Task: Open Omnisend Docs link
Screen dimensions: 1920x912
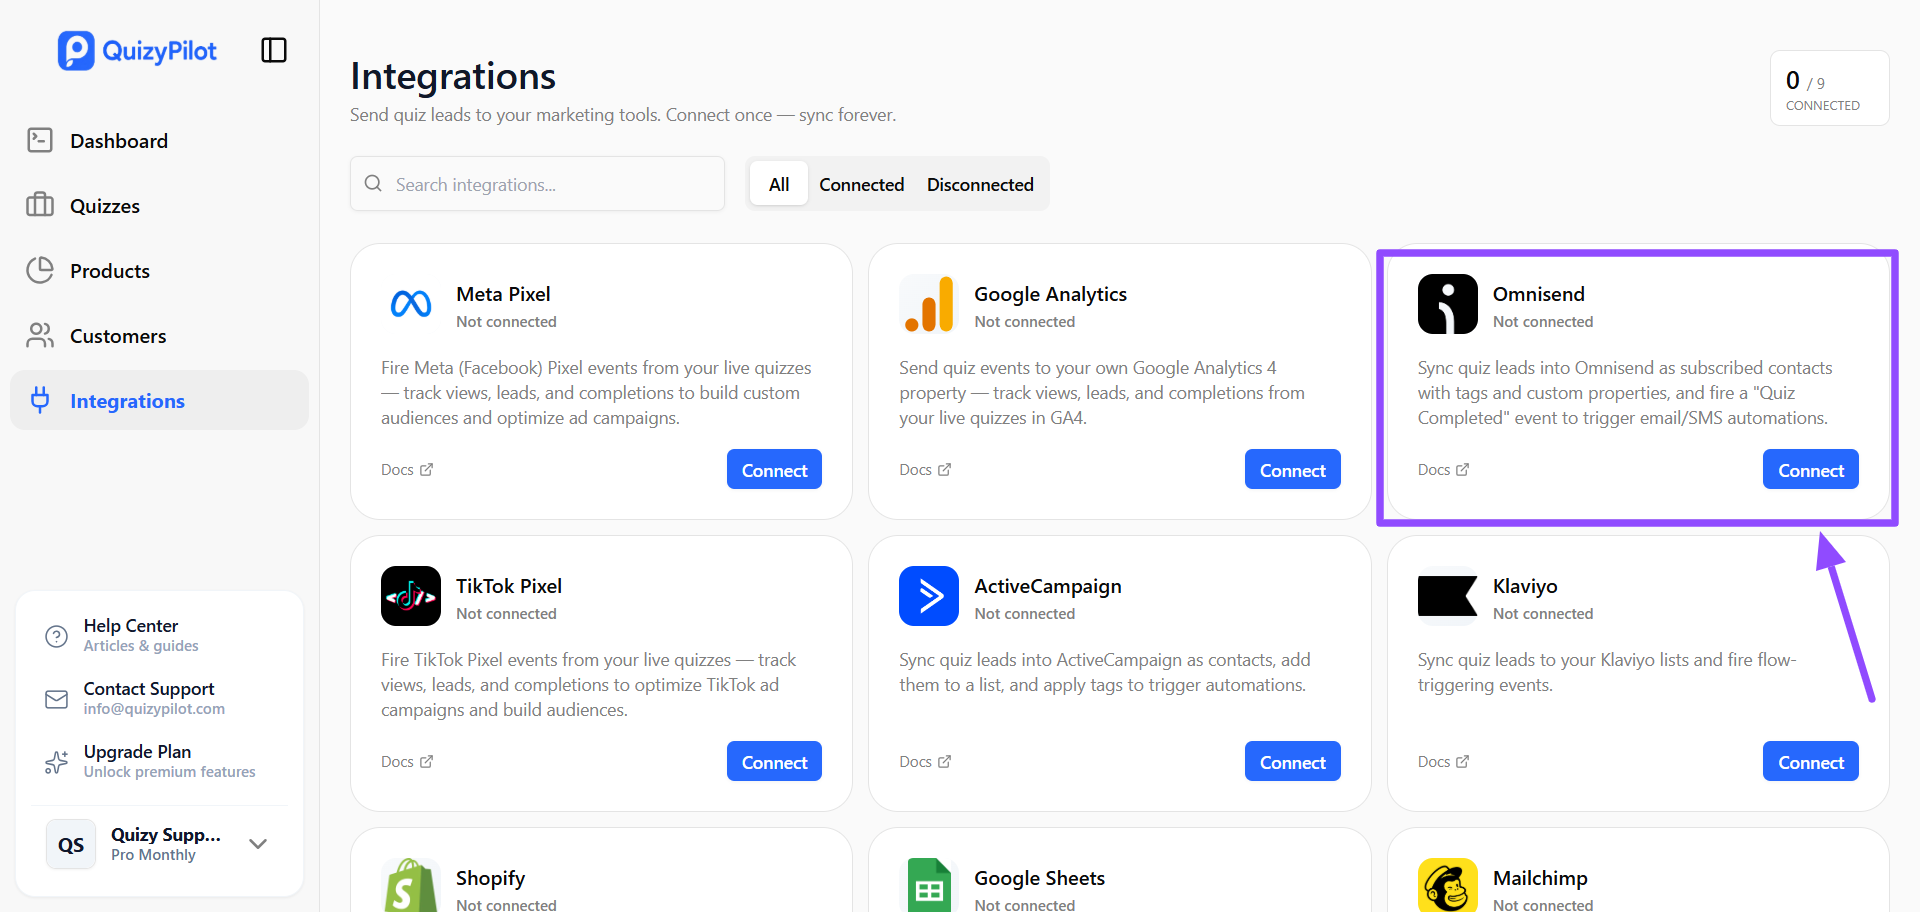Action: [x=1444, y=469]
